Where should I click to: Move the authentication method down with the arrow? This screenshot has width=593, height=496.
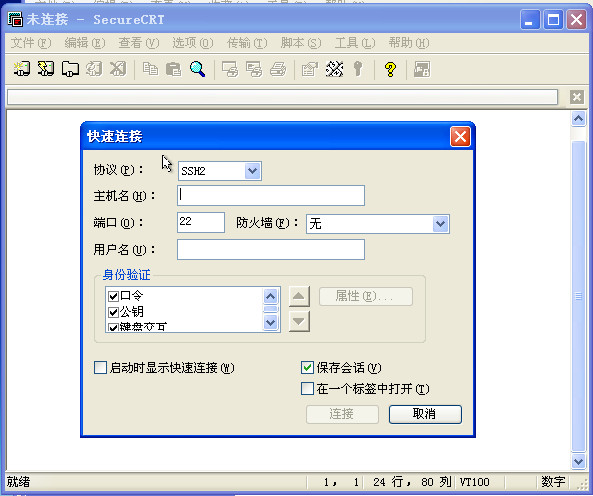[x=299, y=321]
